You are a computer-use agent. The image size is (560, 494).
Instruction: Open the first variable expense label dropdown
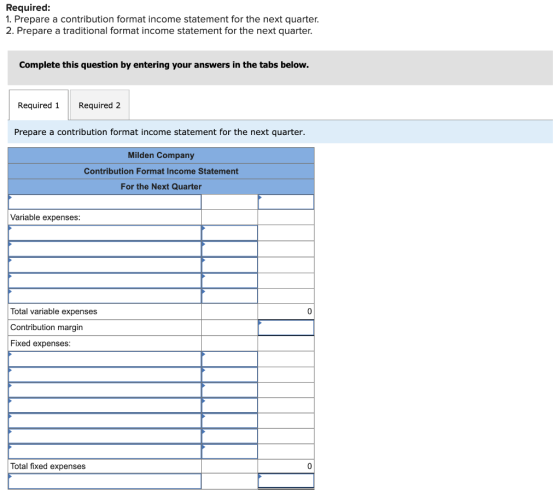coord(105,233)
